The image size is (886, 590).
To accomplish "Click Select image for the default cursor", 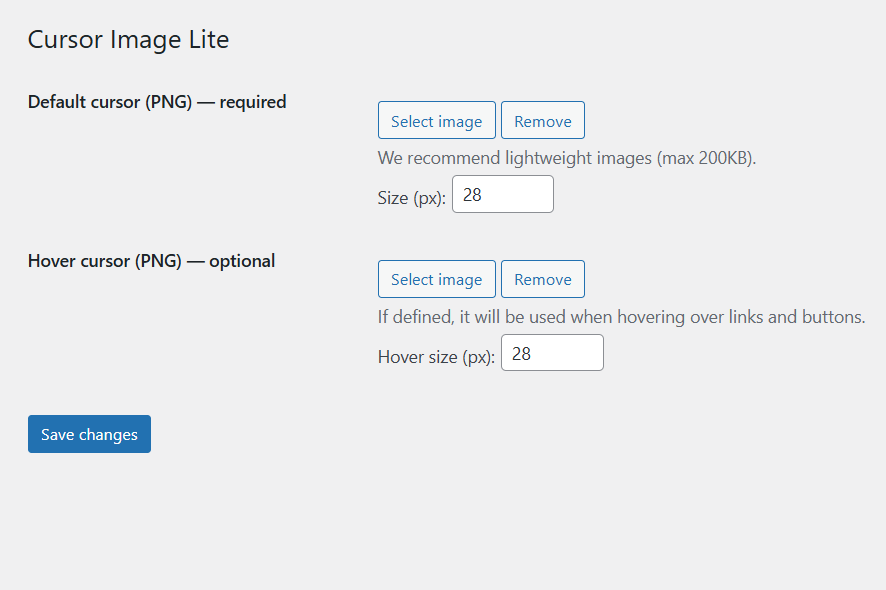I will (x=436, y=121).
